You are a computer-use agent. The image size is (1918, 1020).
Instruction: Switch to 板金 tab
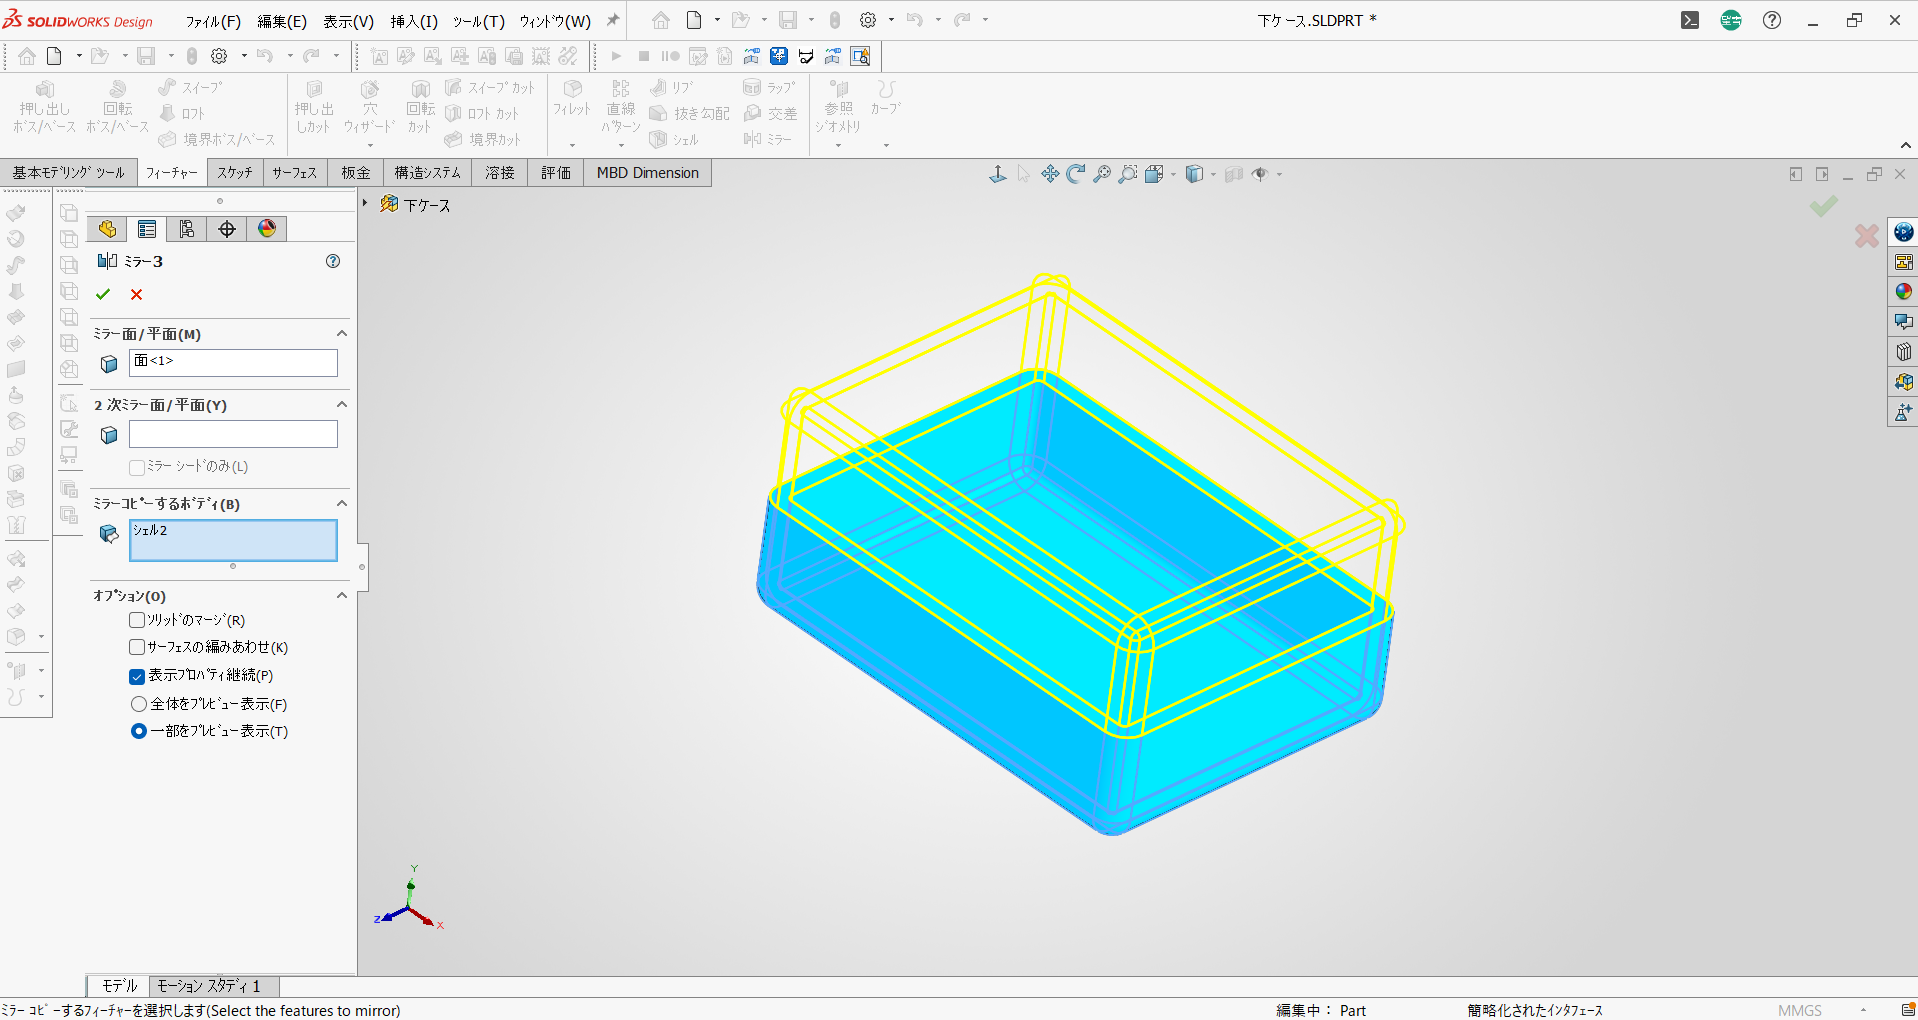(x=356, y=173)
